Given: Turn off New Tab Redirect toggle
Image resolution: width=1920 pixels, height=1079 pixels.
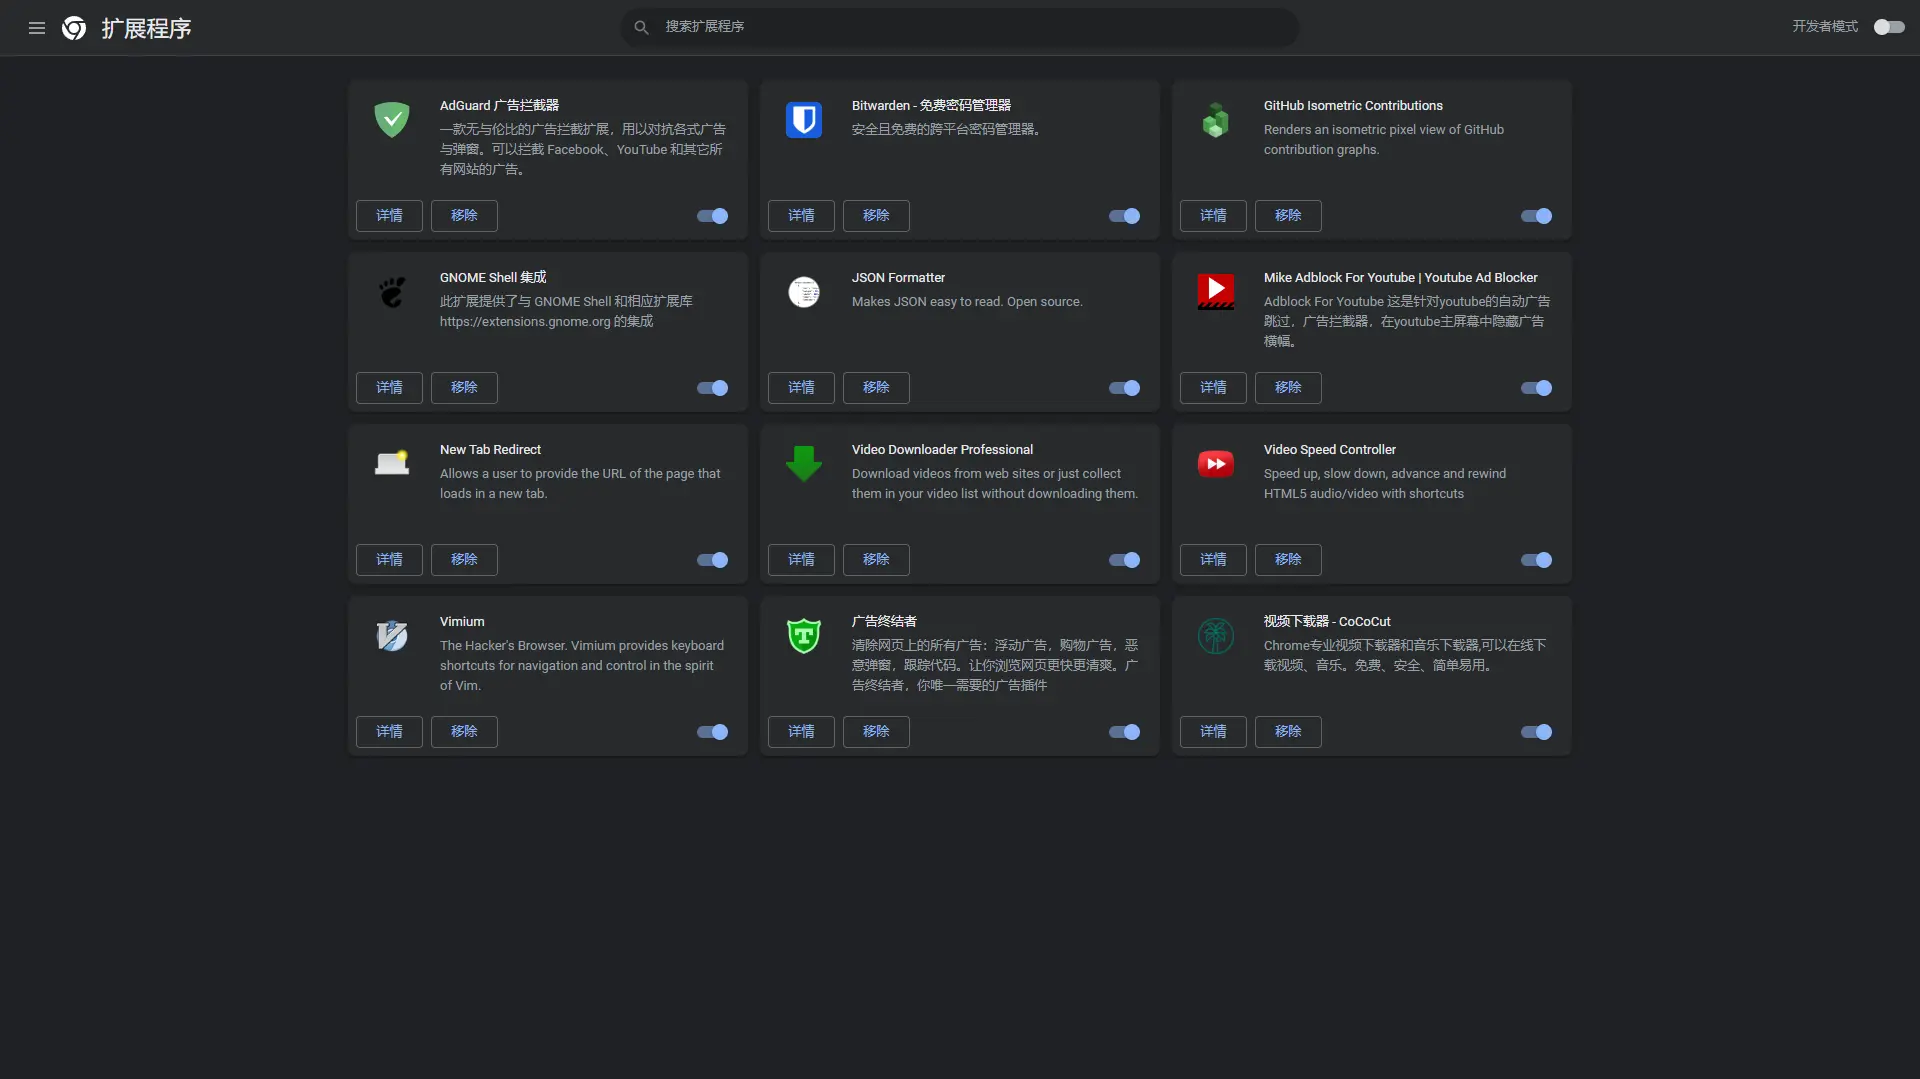Looking at the screenshot, I should 713,560.
